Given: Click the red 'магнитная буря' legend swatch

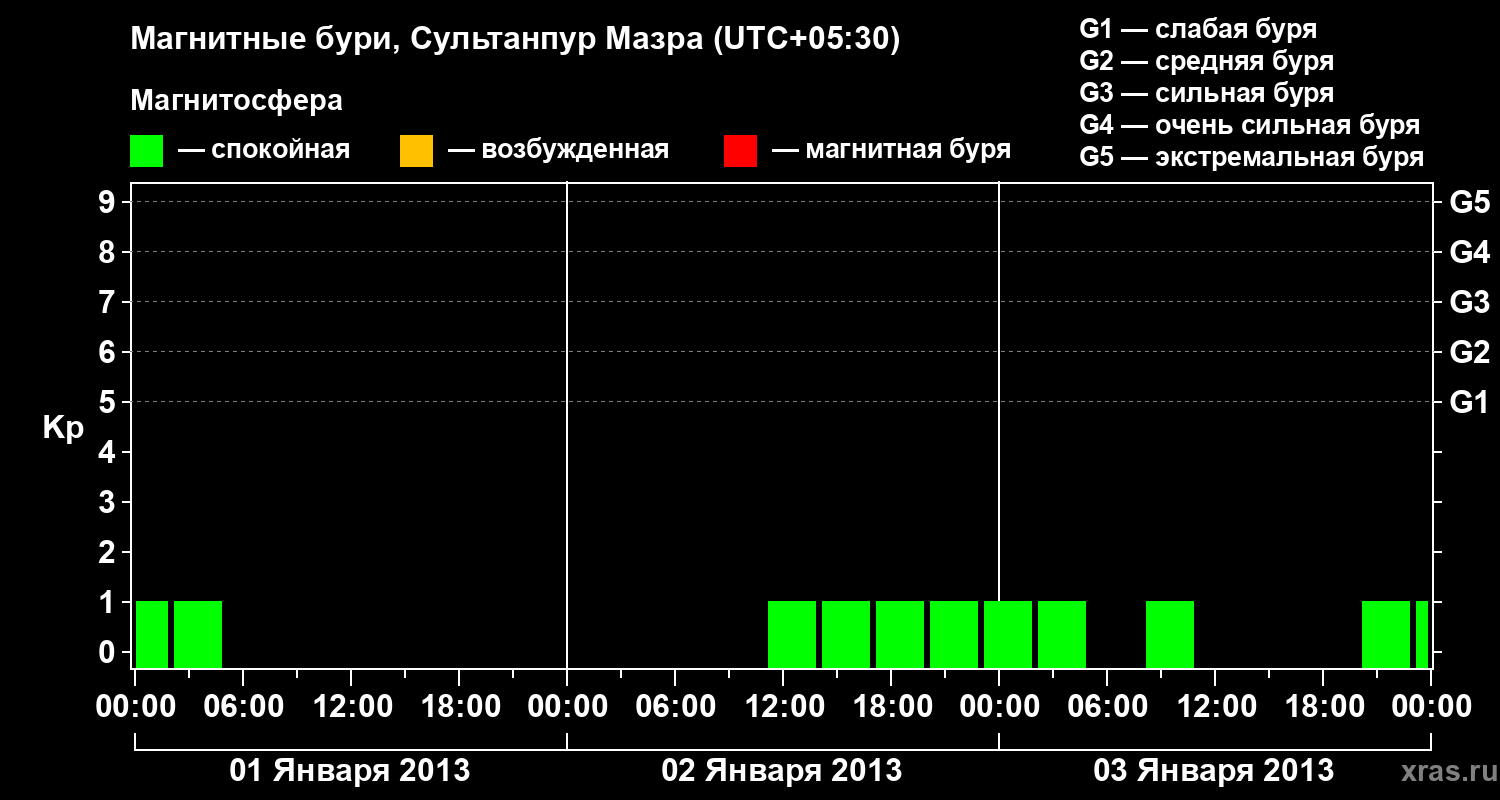Looking at the screenshot, I should tap(740, 151).
